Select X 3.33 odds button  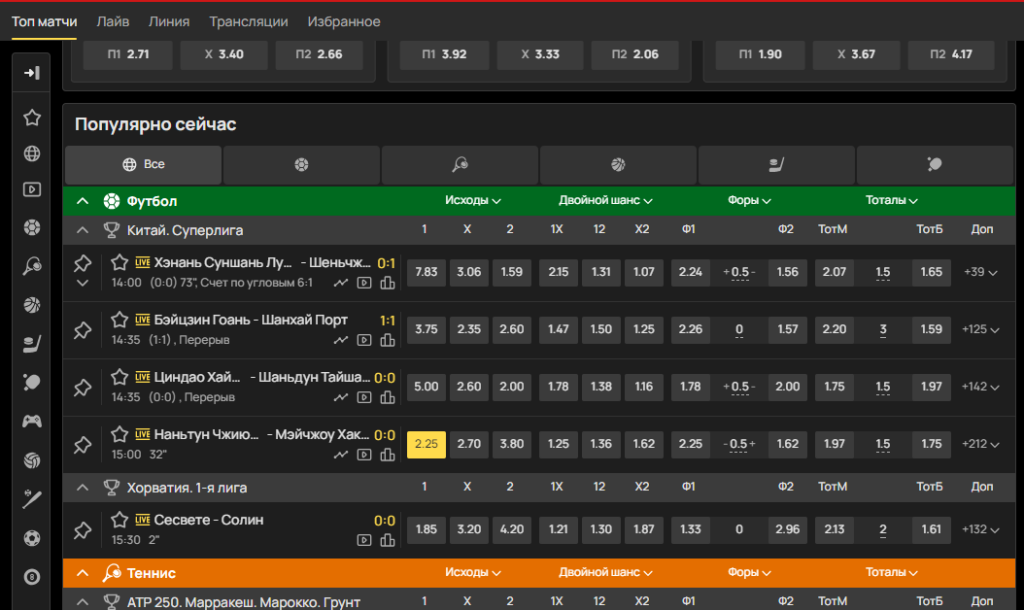coord(540,54)
